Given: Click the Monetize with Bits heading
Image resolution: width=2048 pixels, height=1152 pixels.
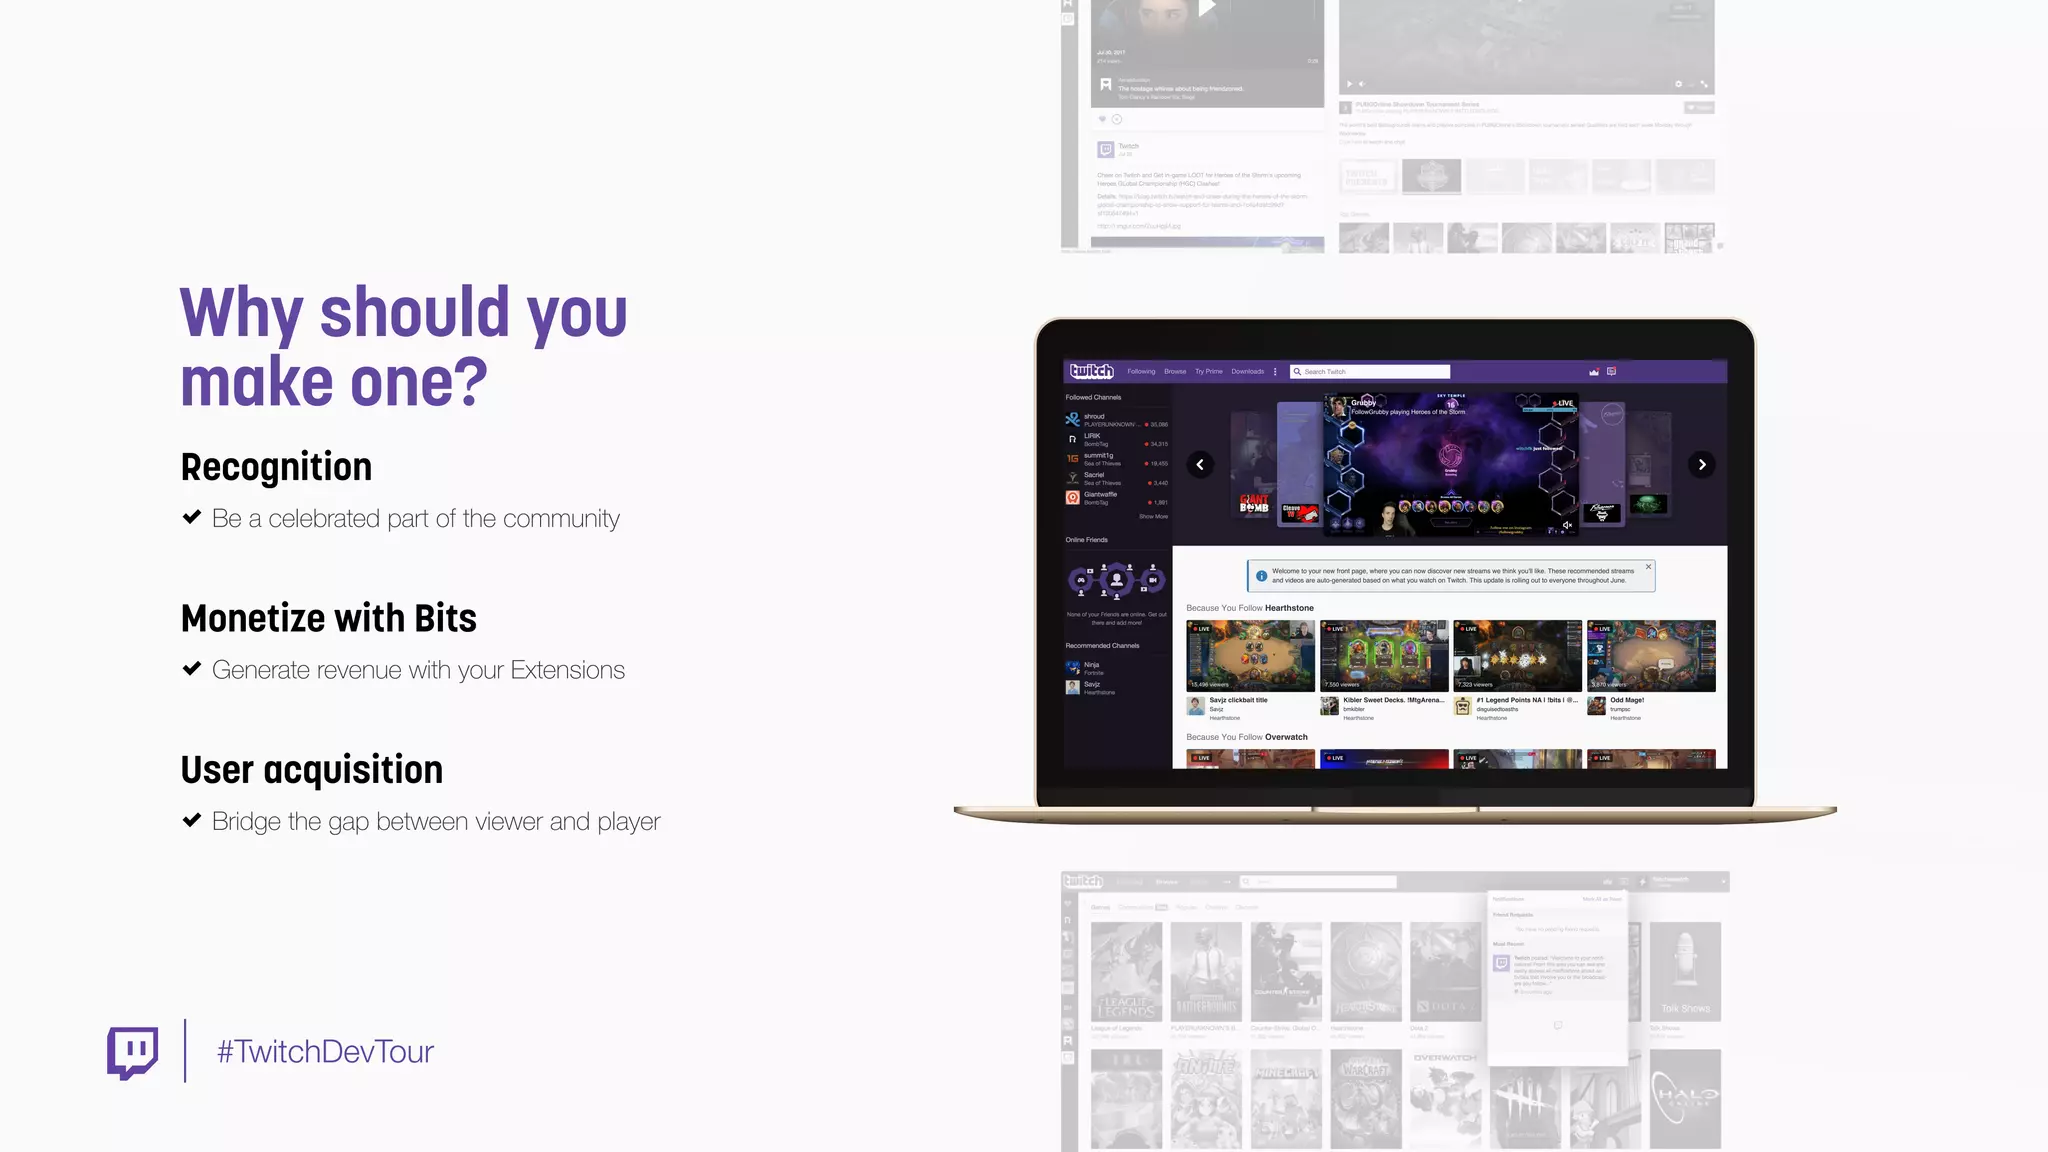Looking at the screenshot, I should pos(329,618).
